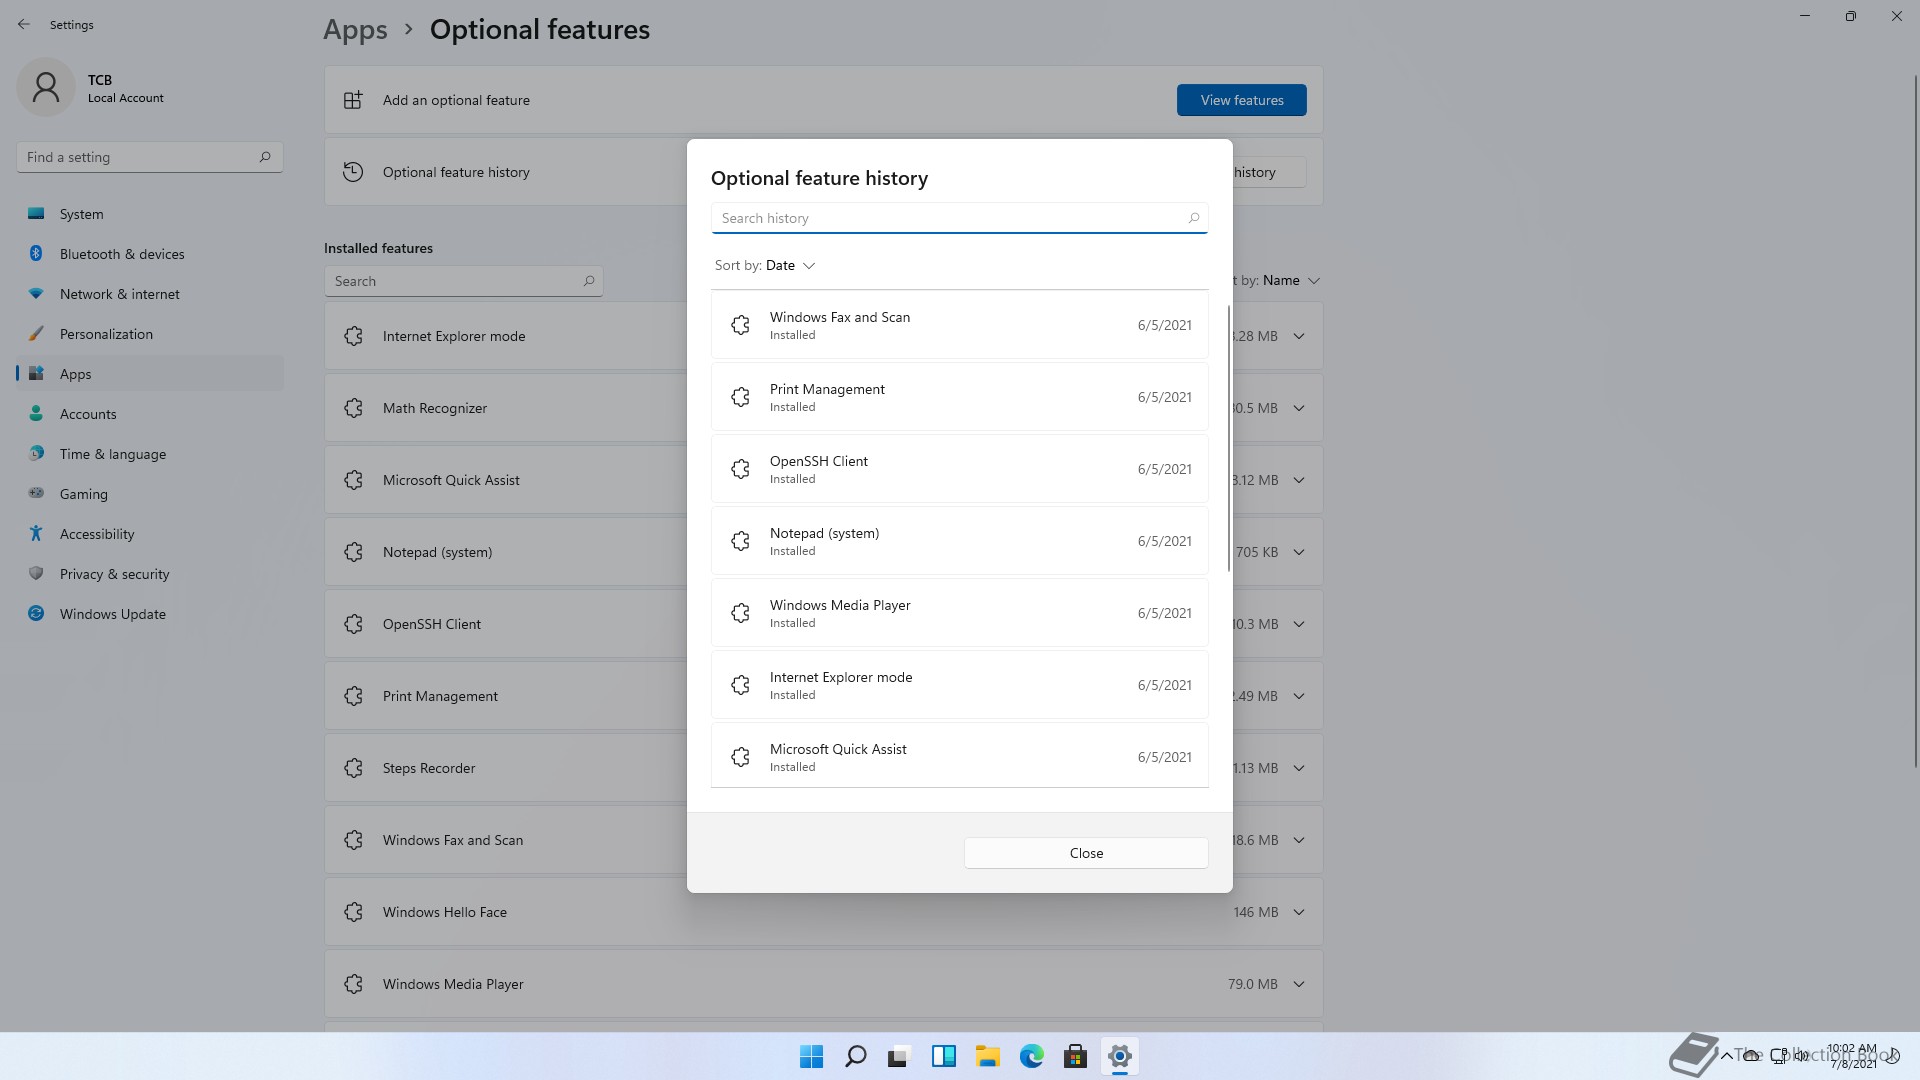Click the Settings gear on the taskbar
Image resolution: width=1920 pixels, height=1080 pixels.
tap(1119, 1056)
